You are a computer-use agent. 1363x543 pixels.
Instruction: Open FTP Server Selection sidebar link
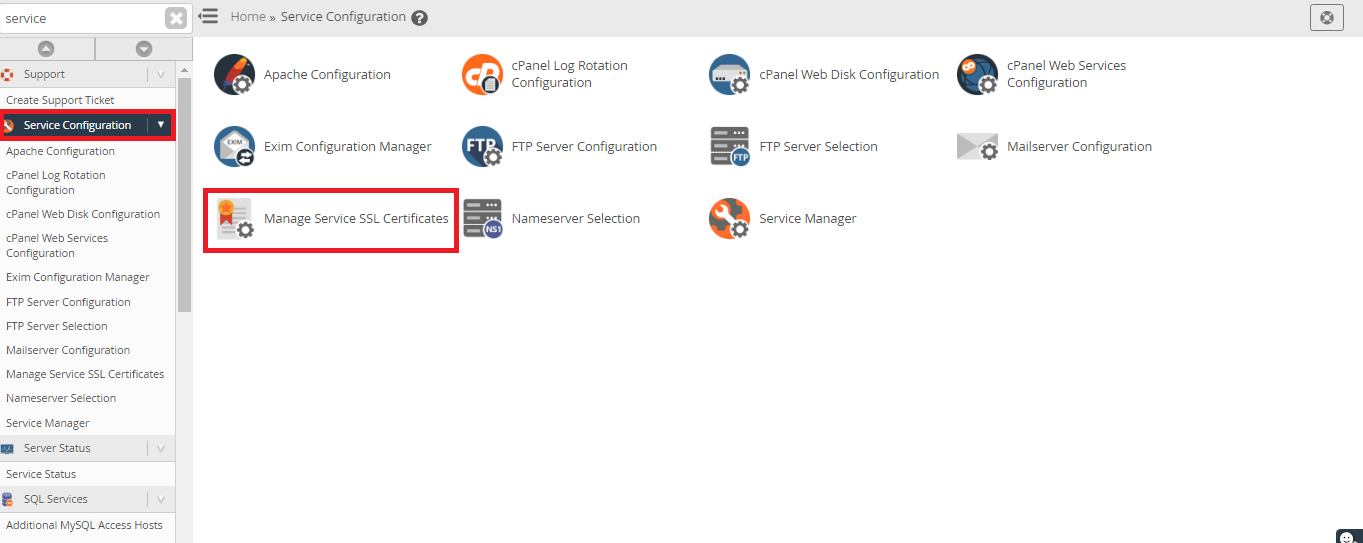click(x=57, y=327)
